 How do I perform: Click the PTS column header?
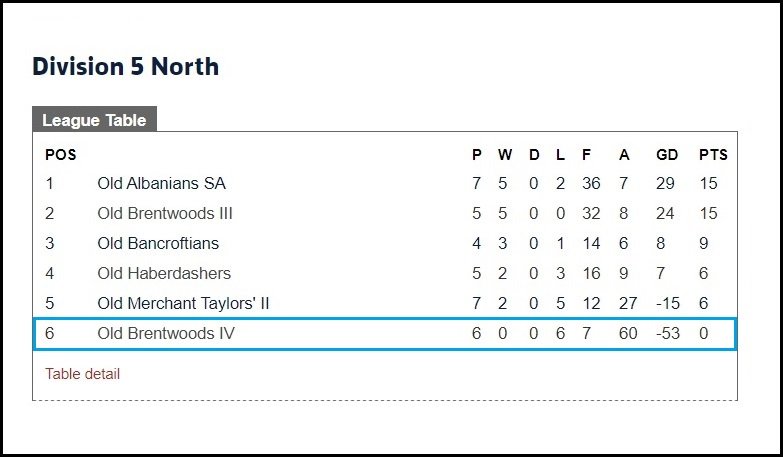[713, 155]
